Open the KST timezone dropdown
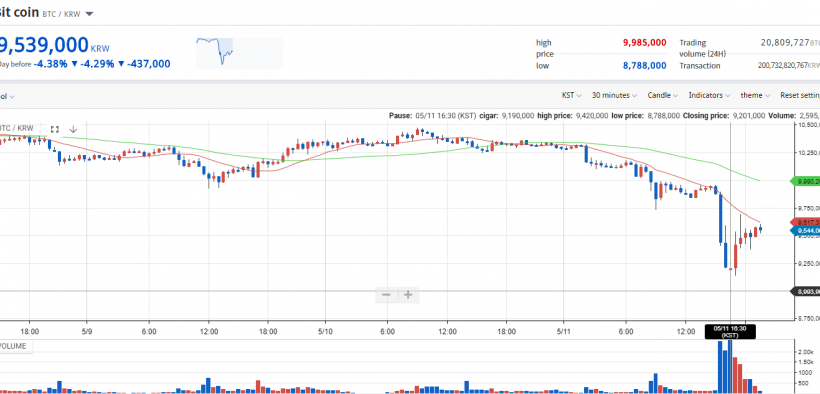This screenshot has width=820, height=394. 572,95
